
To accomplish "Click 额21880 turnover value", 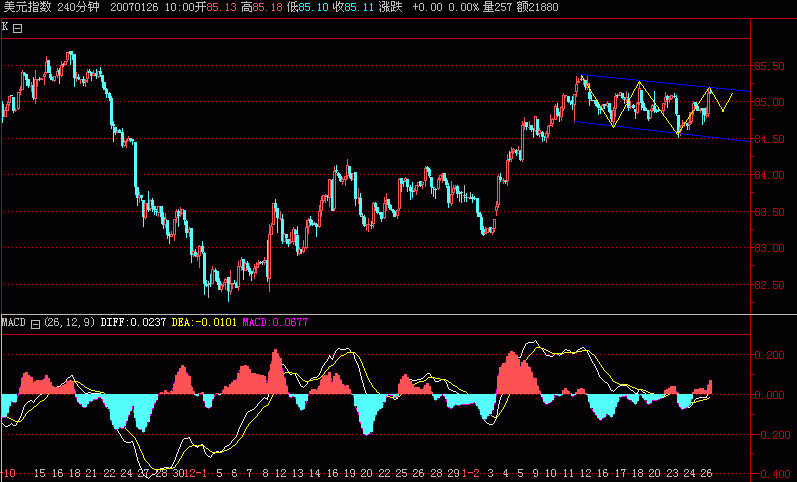I will 538,7.
